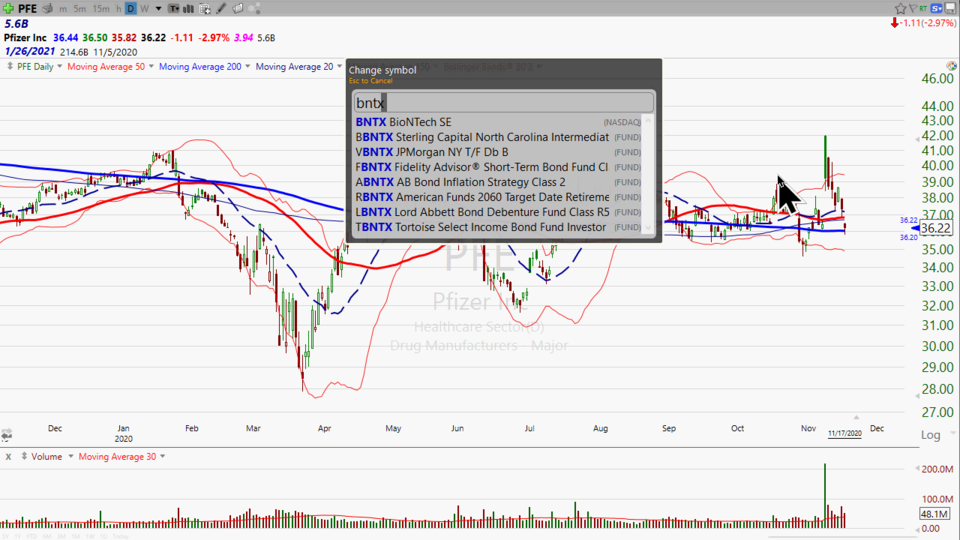The height and width of the screenshot is (540, 960).
Task: Switch to the 15m timeframe
Action: 101,9
